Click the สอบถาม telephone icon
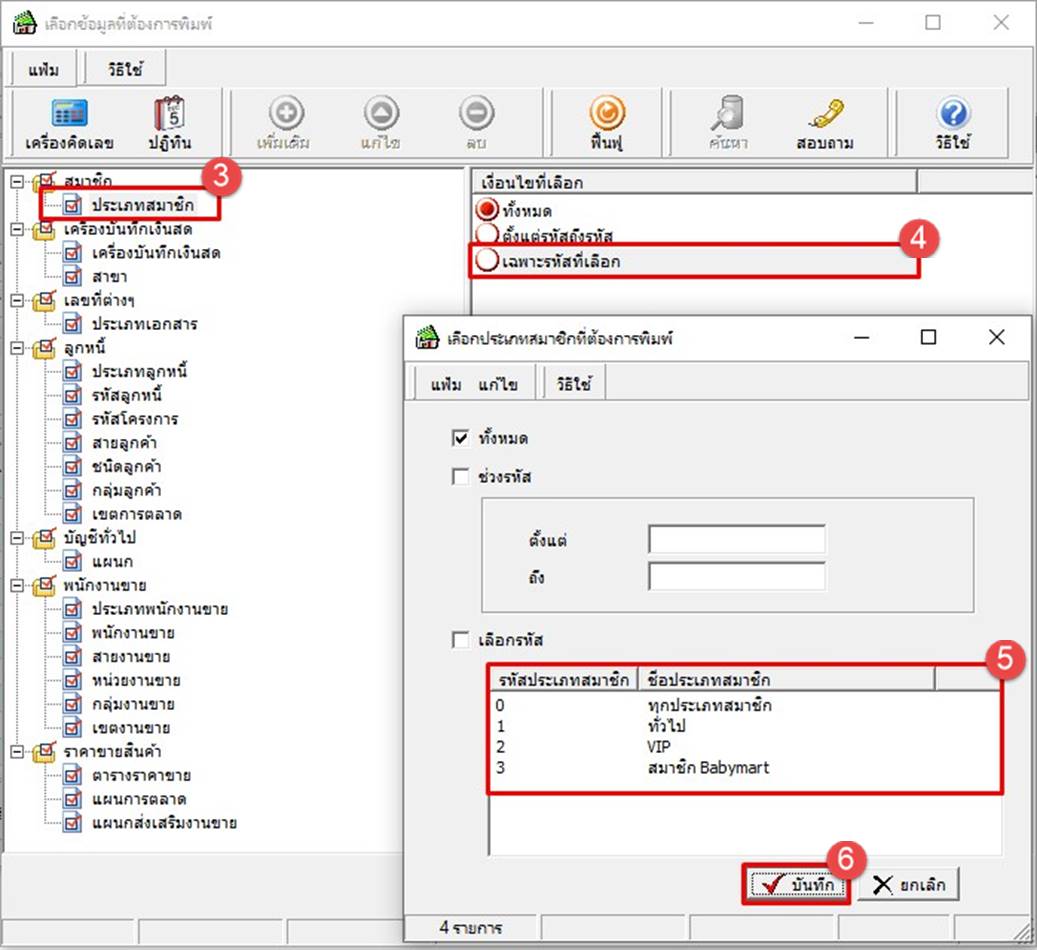Viewport: 1037px width, 950px height. [x=827, y=115]
